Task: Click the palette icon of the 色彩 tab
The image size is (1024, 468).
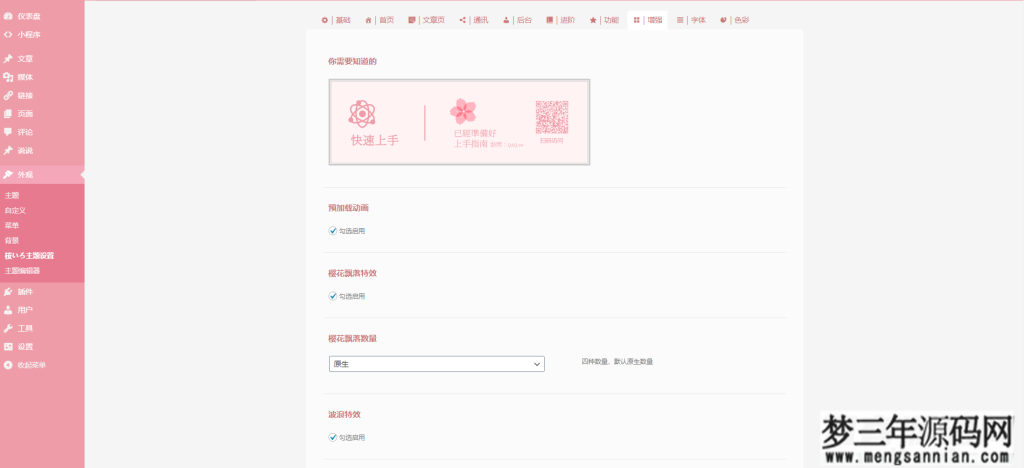Action: coord(724,20)
